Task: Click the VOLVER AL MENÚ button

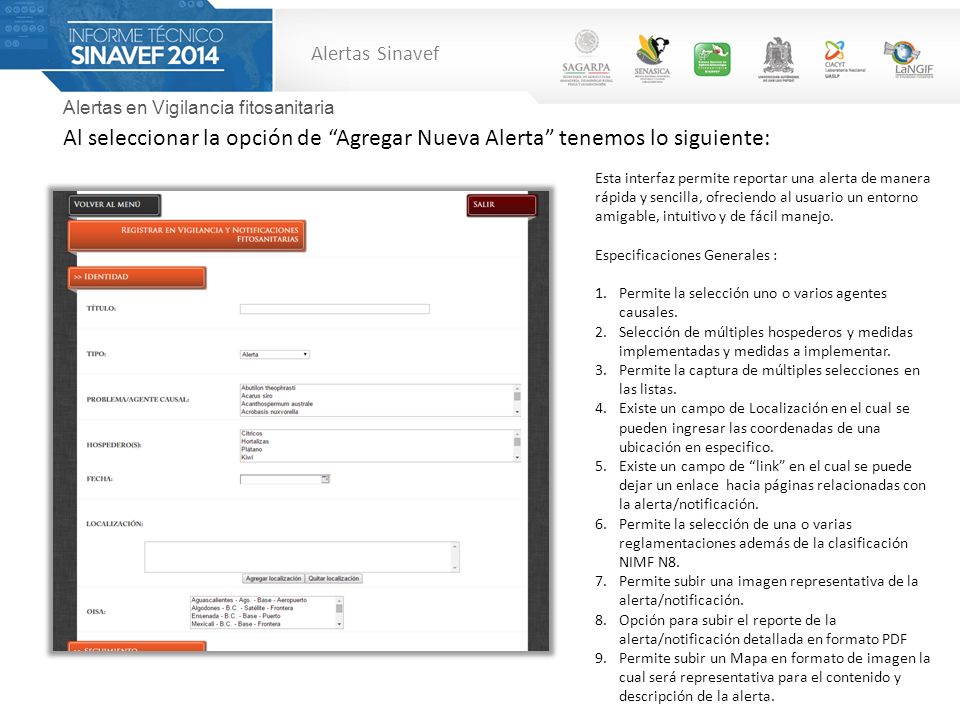Action: (114, 205)
